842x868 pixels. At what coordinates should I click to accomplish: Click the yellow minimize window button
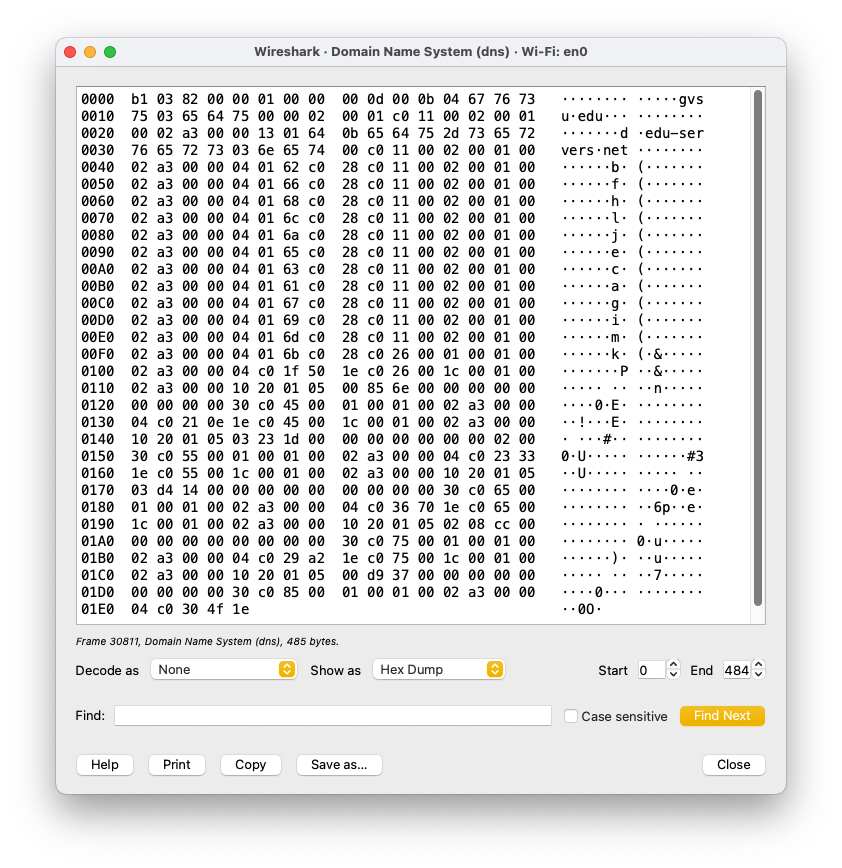pos(90,52)
